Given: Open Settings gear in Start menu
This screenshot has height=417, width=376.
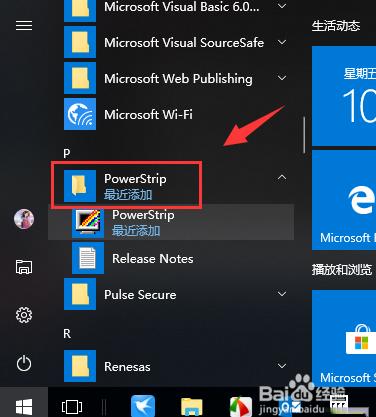Looking at the screenshot, I should coord(24,315).
